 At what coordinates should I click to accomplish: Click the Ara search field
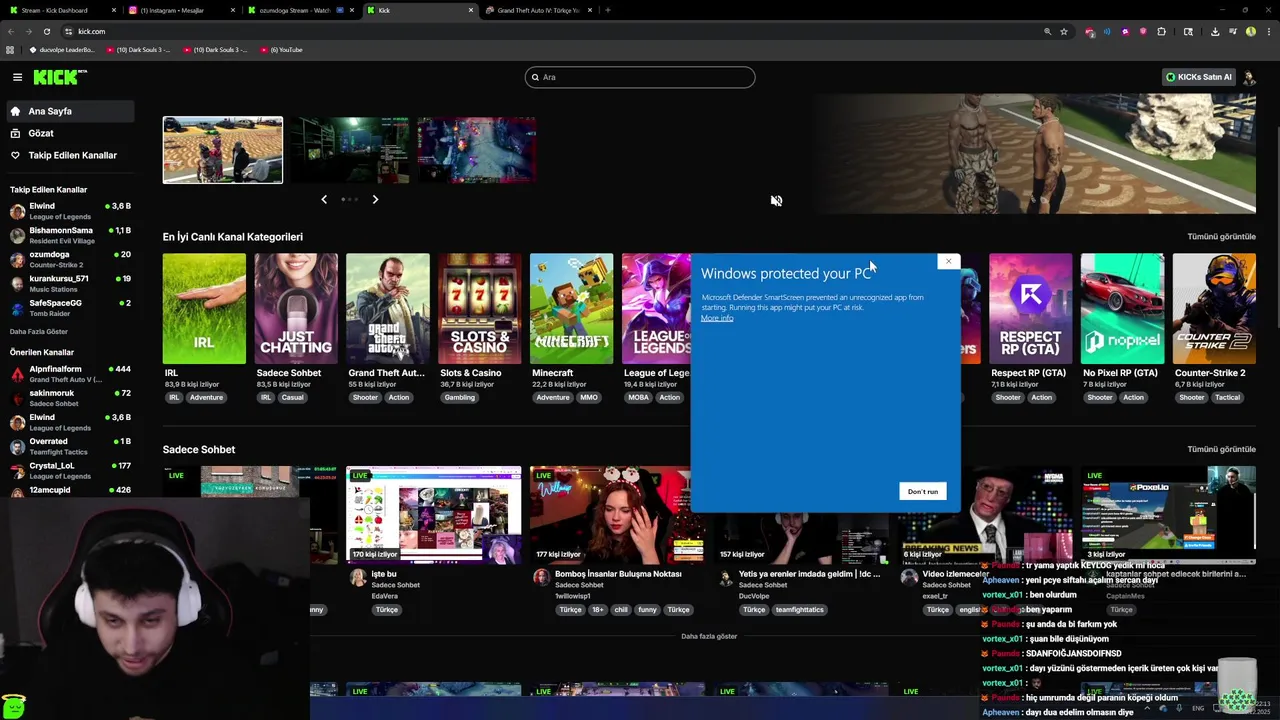coord(640,77)
